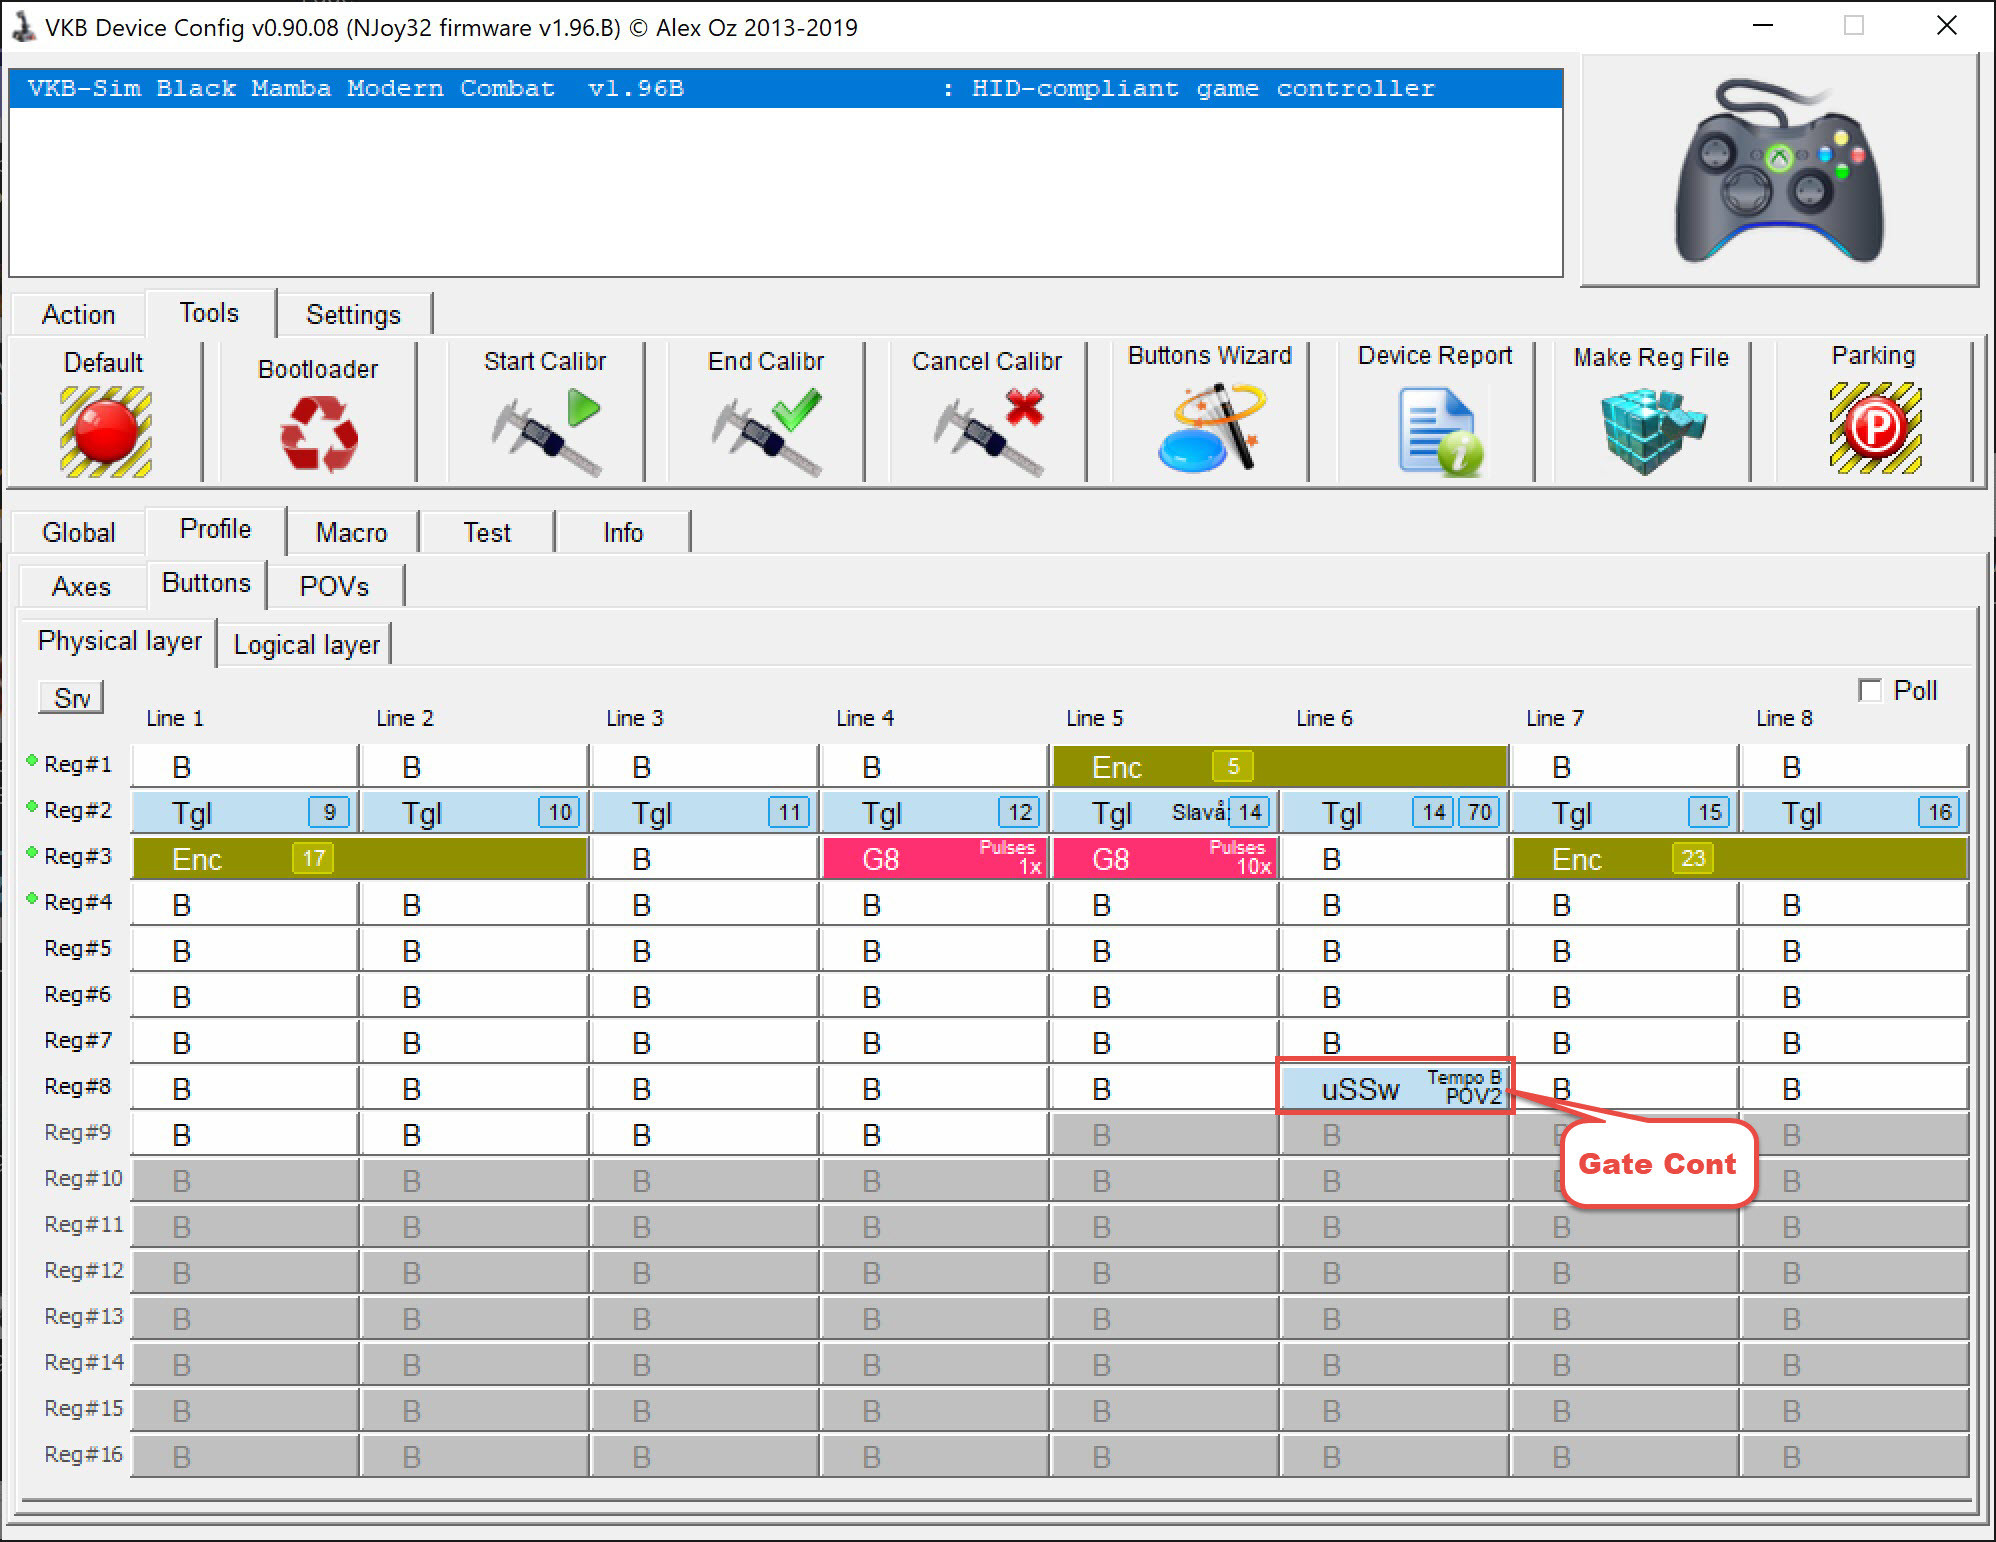Click the Make Reg File cube icon

[x=1651, y=432]
